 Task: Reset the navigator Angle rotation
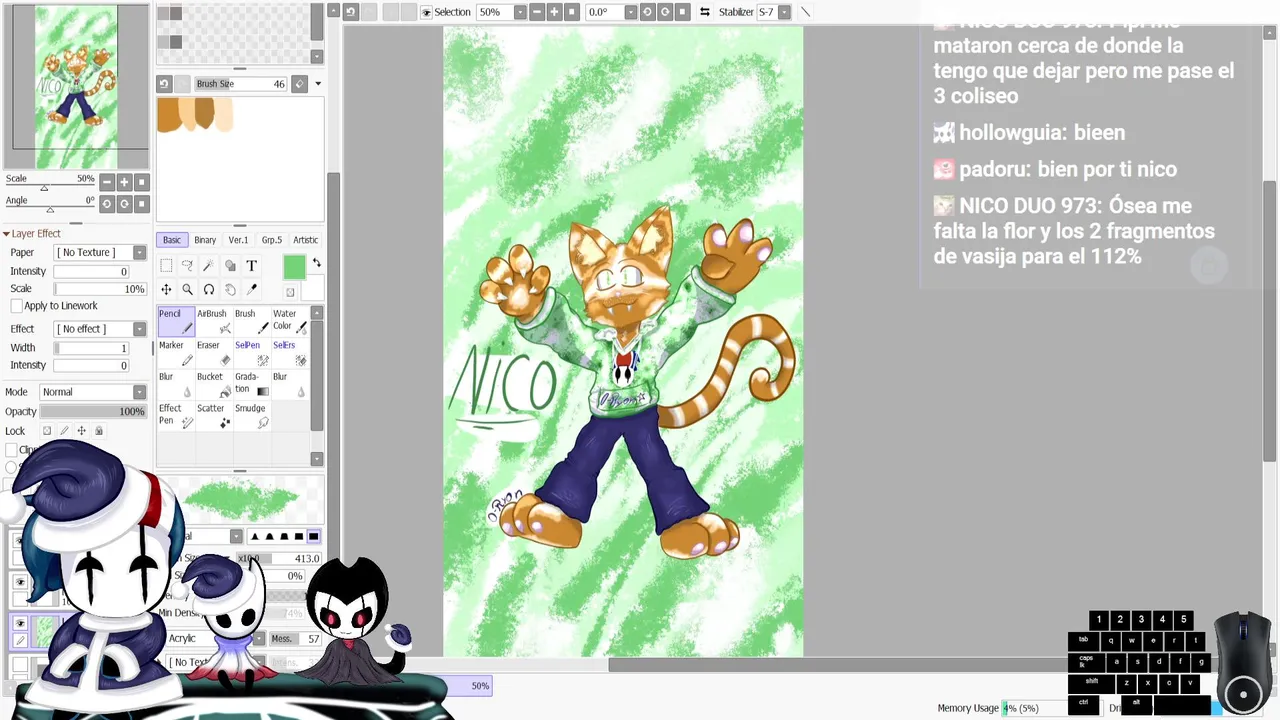tap(141, 204)
